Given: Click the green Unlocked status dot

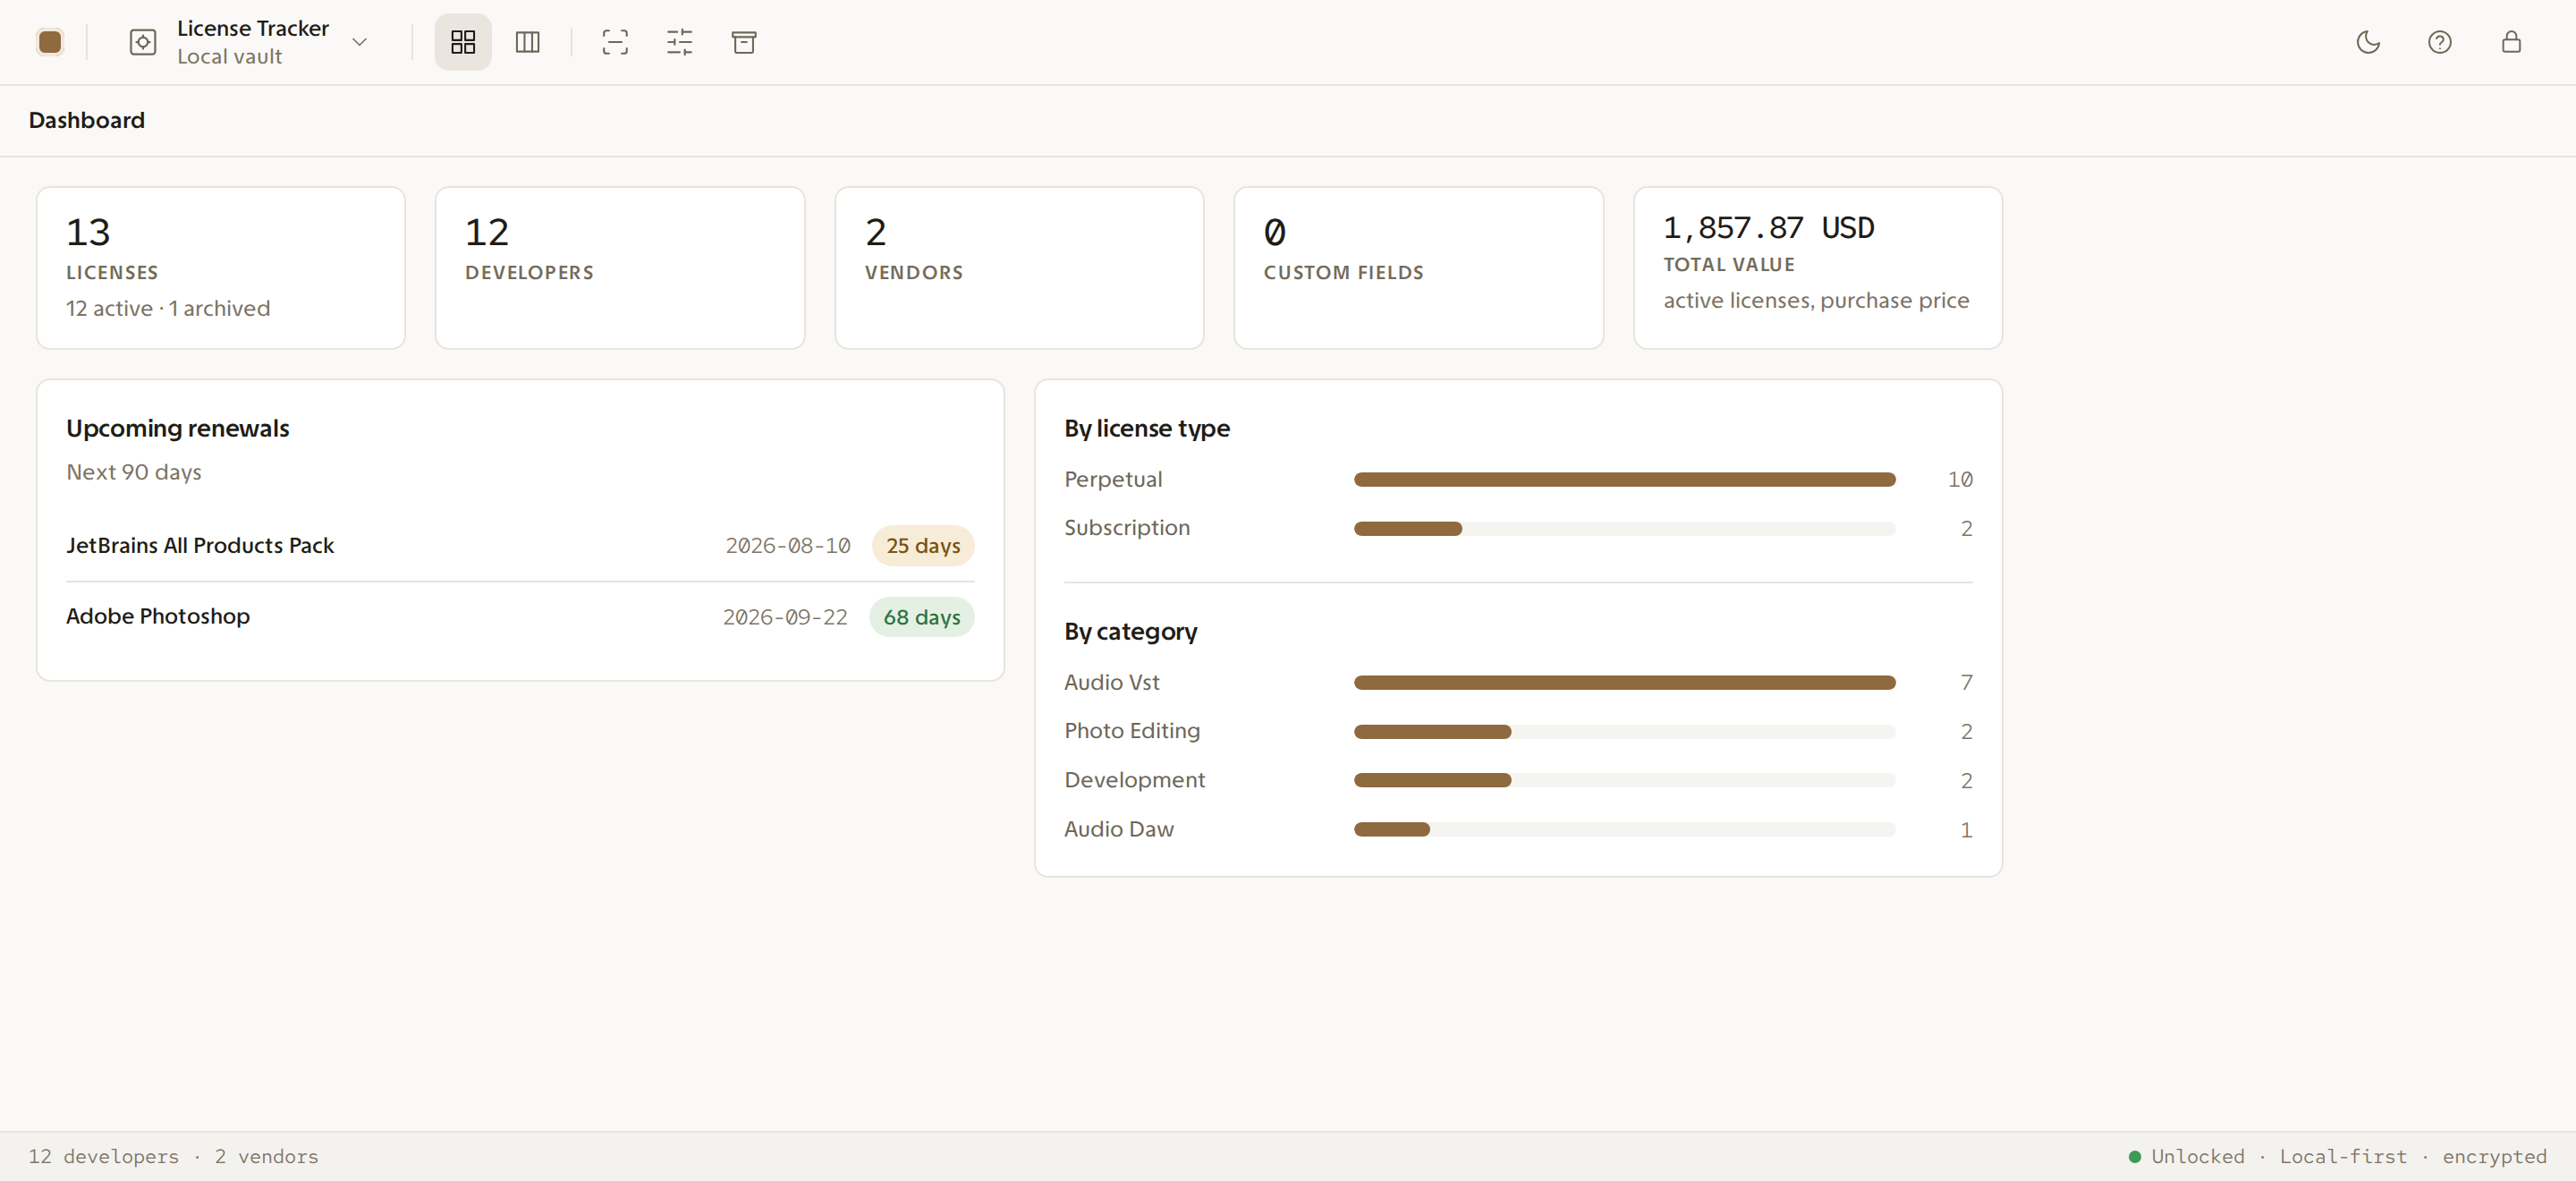Looking at the screenshot, I should click(x=2135, y=1157).
